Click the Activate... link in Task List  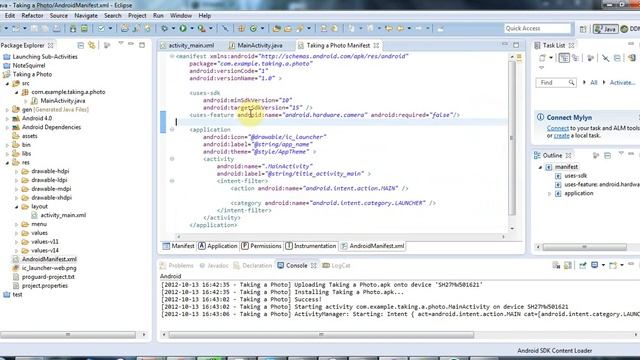[x=622, y=82]
